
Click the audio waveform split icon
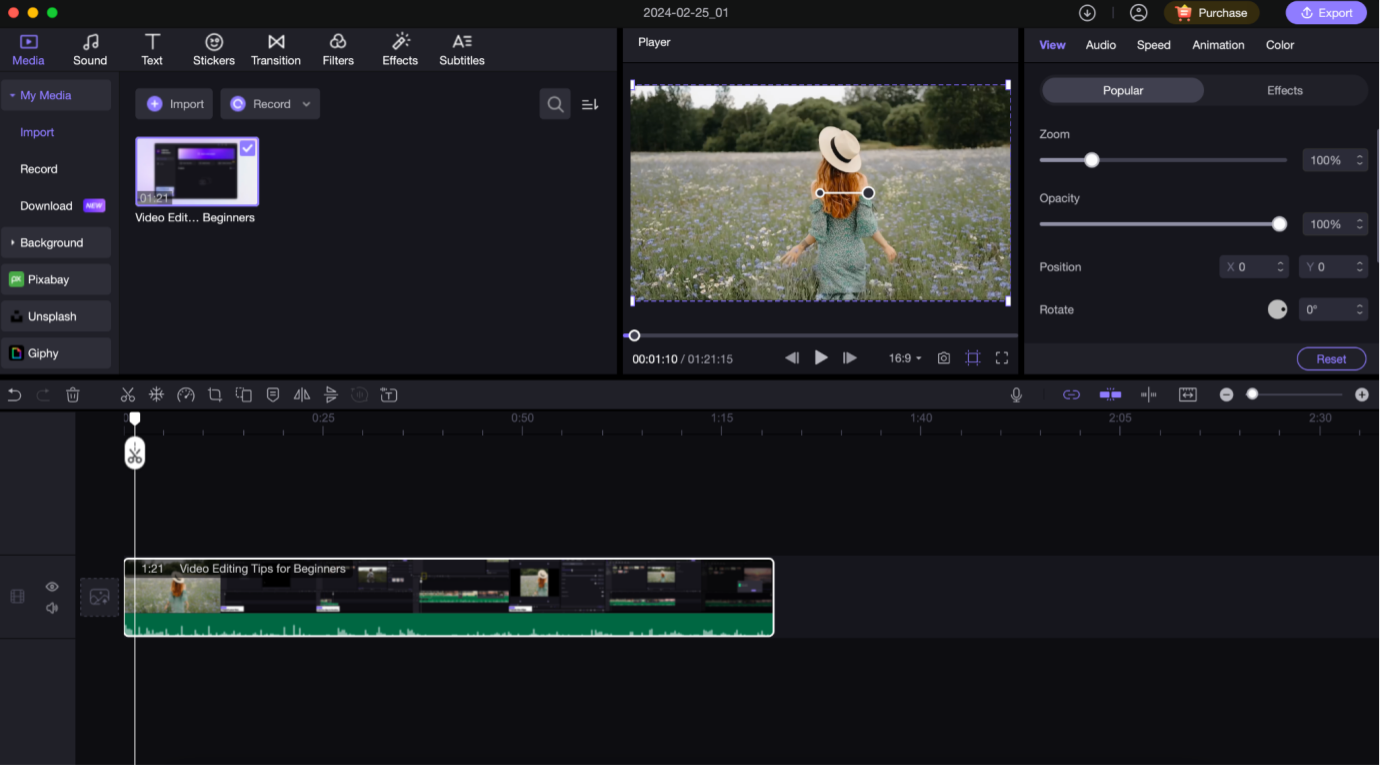[1150, 396]
